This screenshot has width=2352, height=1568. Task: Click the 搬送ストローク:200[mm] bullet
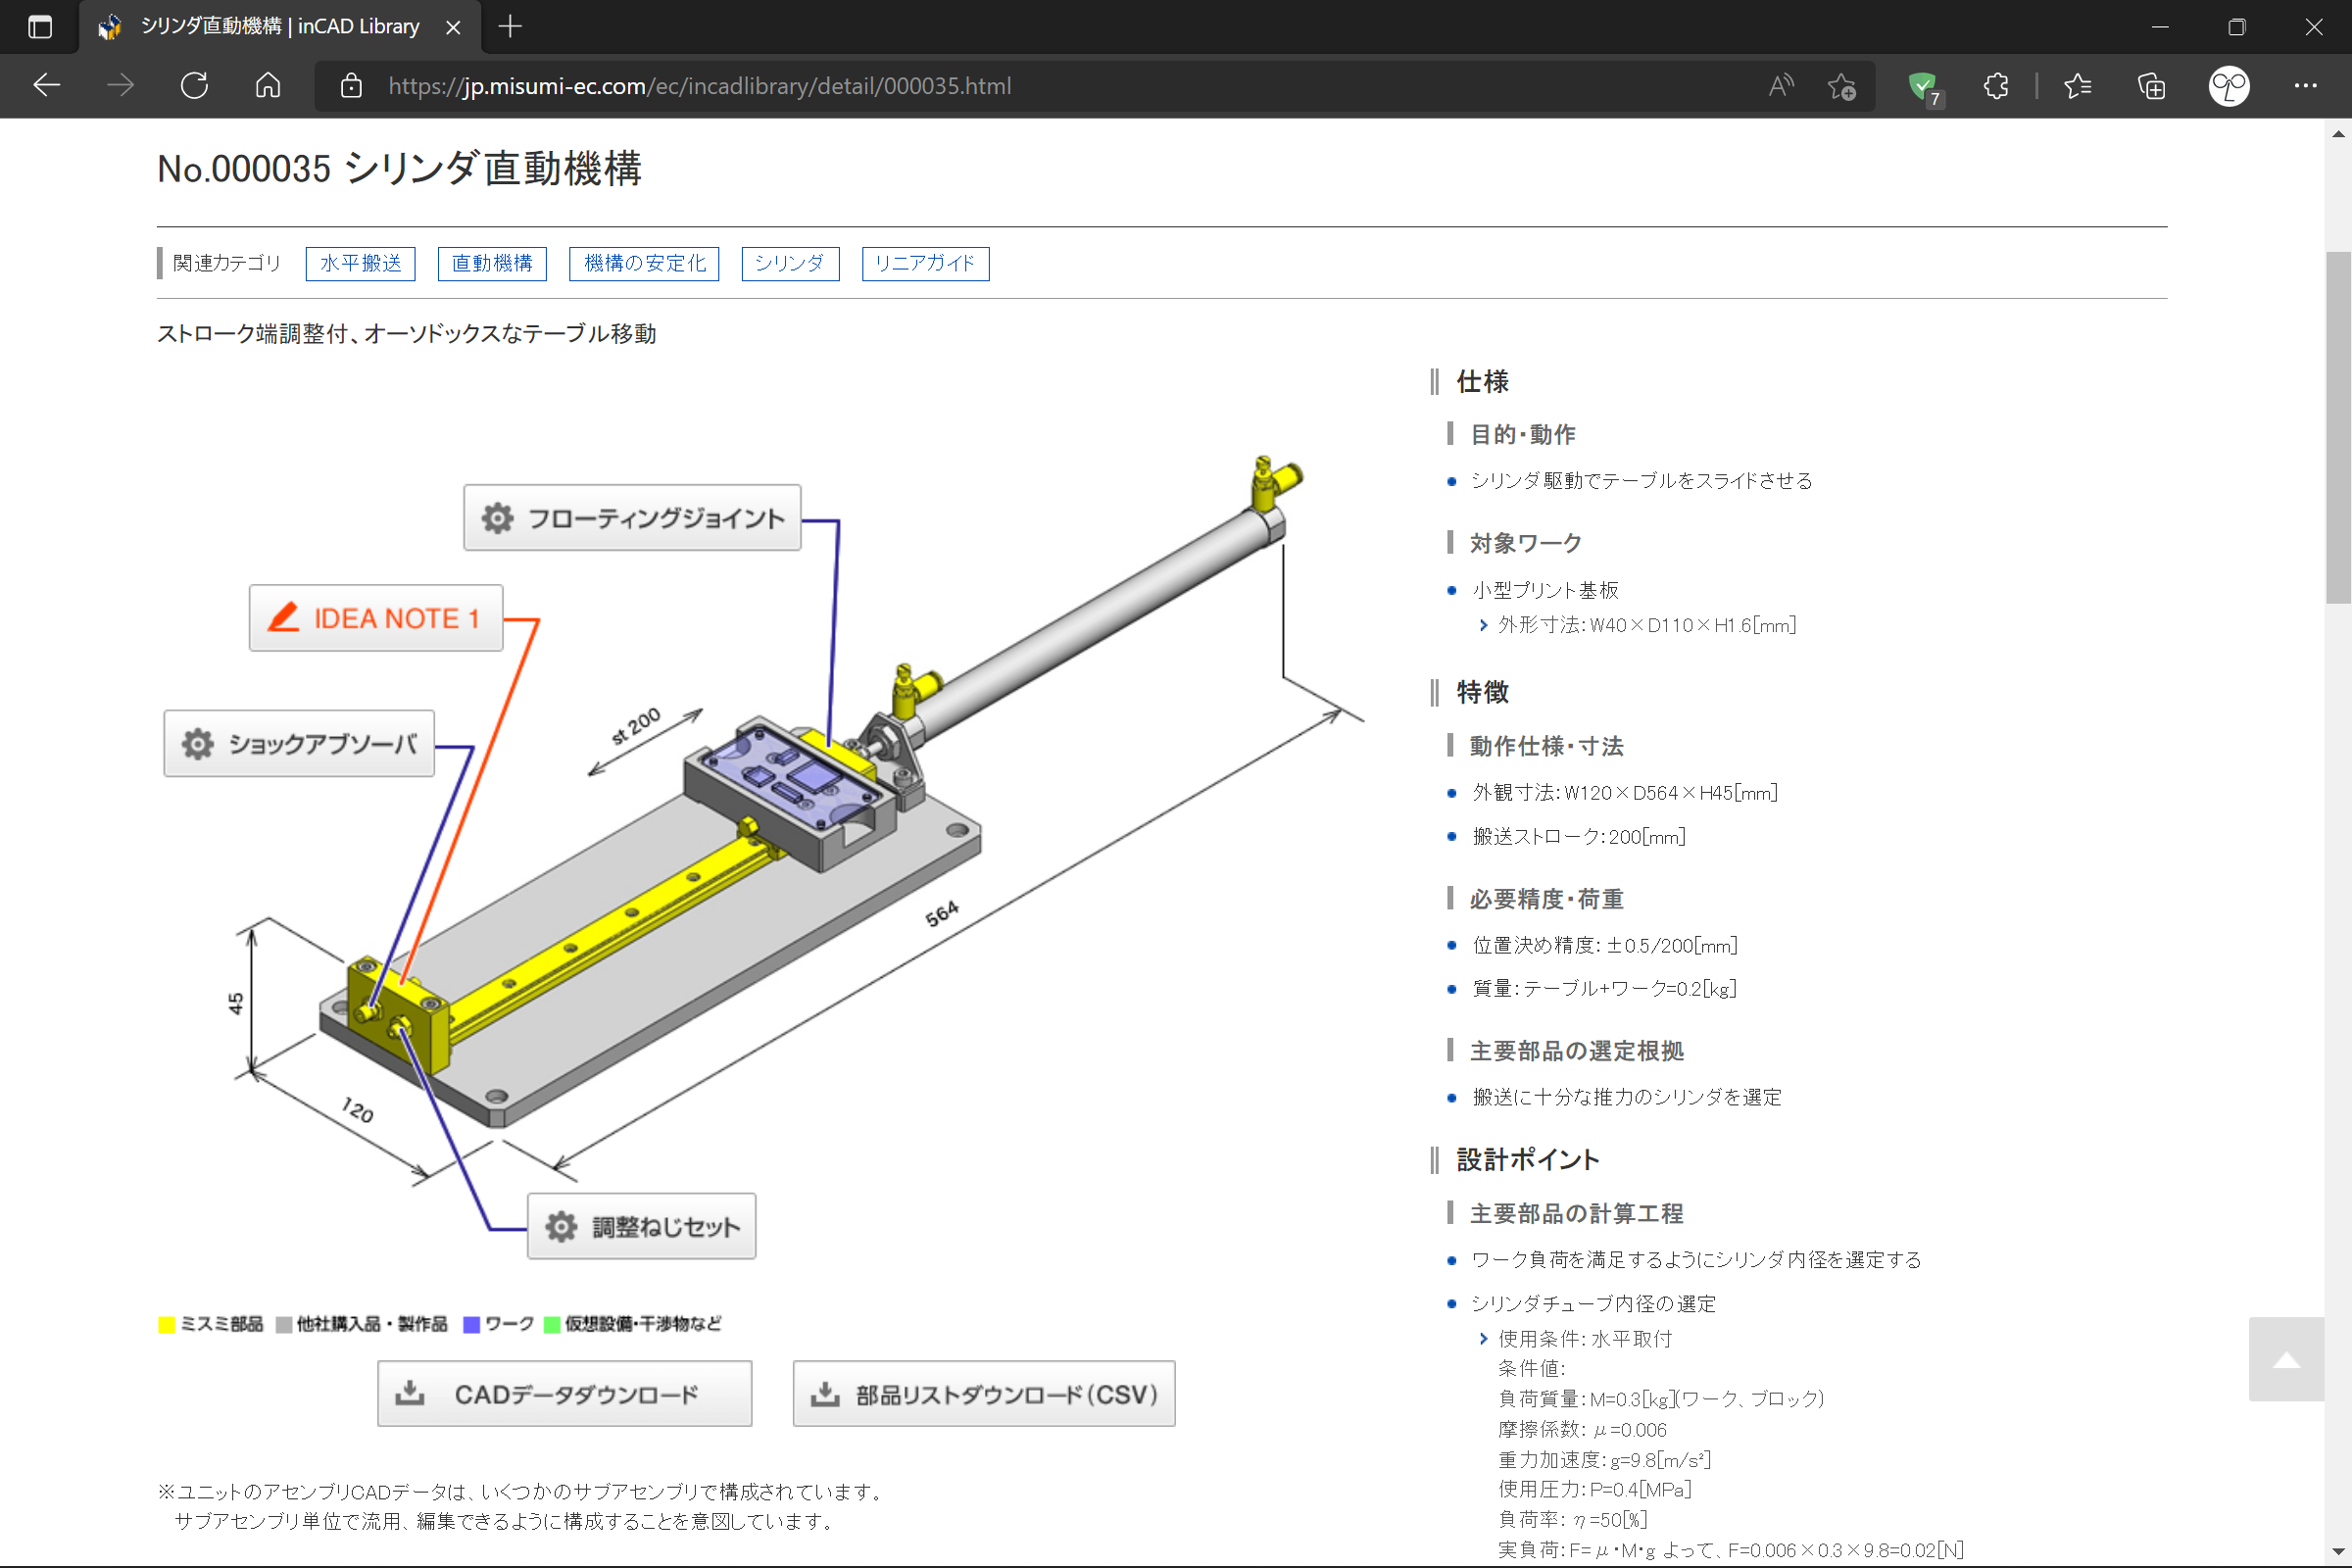click(1578, 836)
